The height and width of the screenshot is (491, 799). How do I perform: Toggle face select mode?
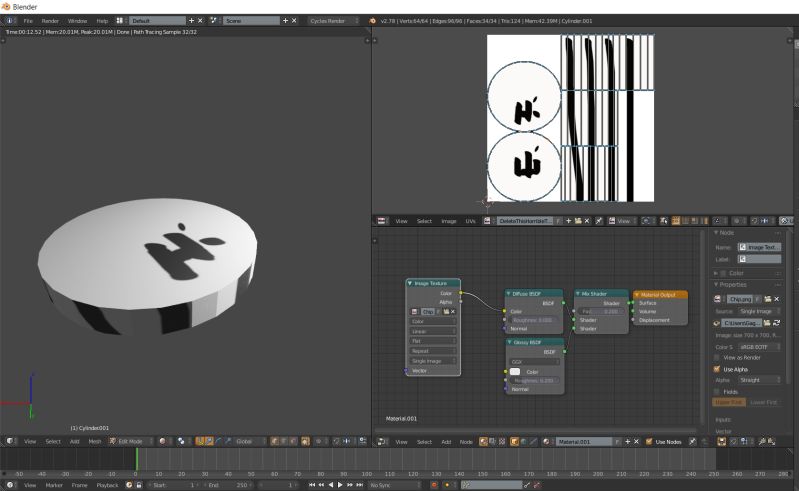[x=293, y=442]
